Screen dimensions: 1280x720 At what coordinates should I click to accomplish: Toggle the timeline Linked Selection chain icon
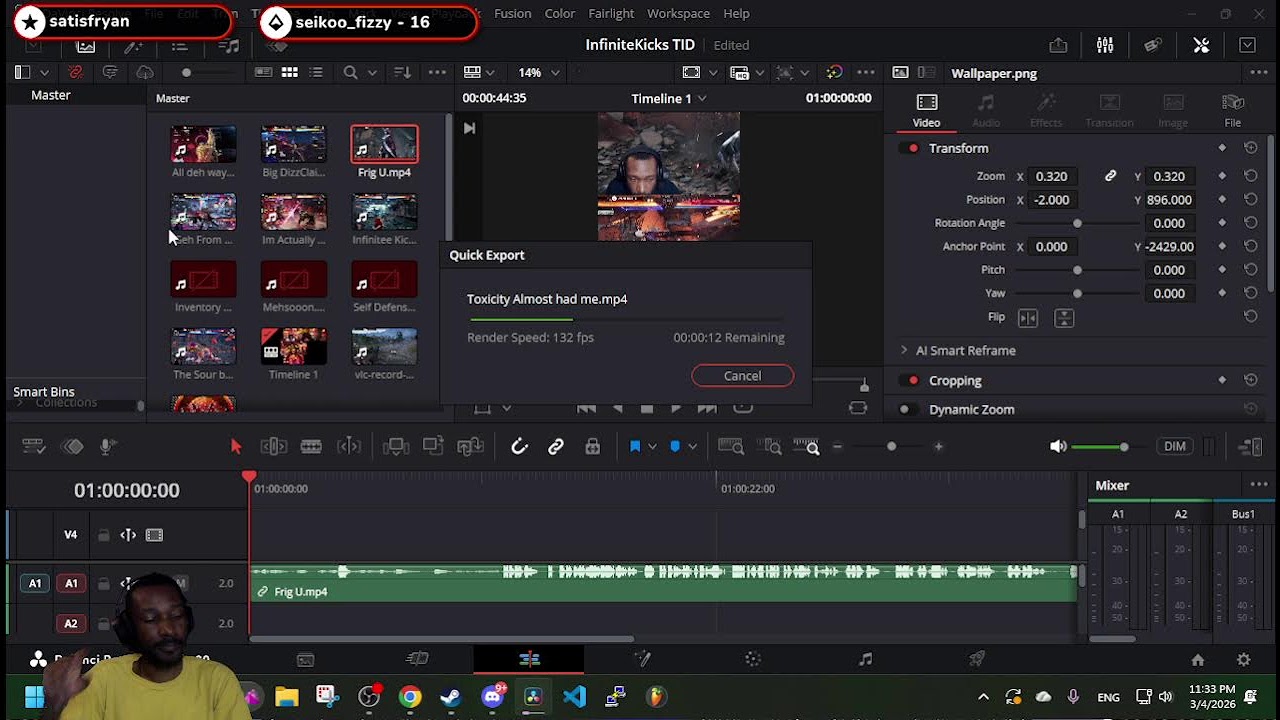point(556,447)
